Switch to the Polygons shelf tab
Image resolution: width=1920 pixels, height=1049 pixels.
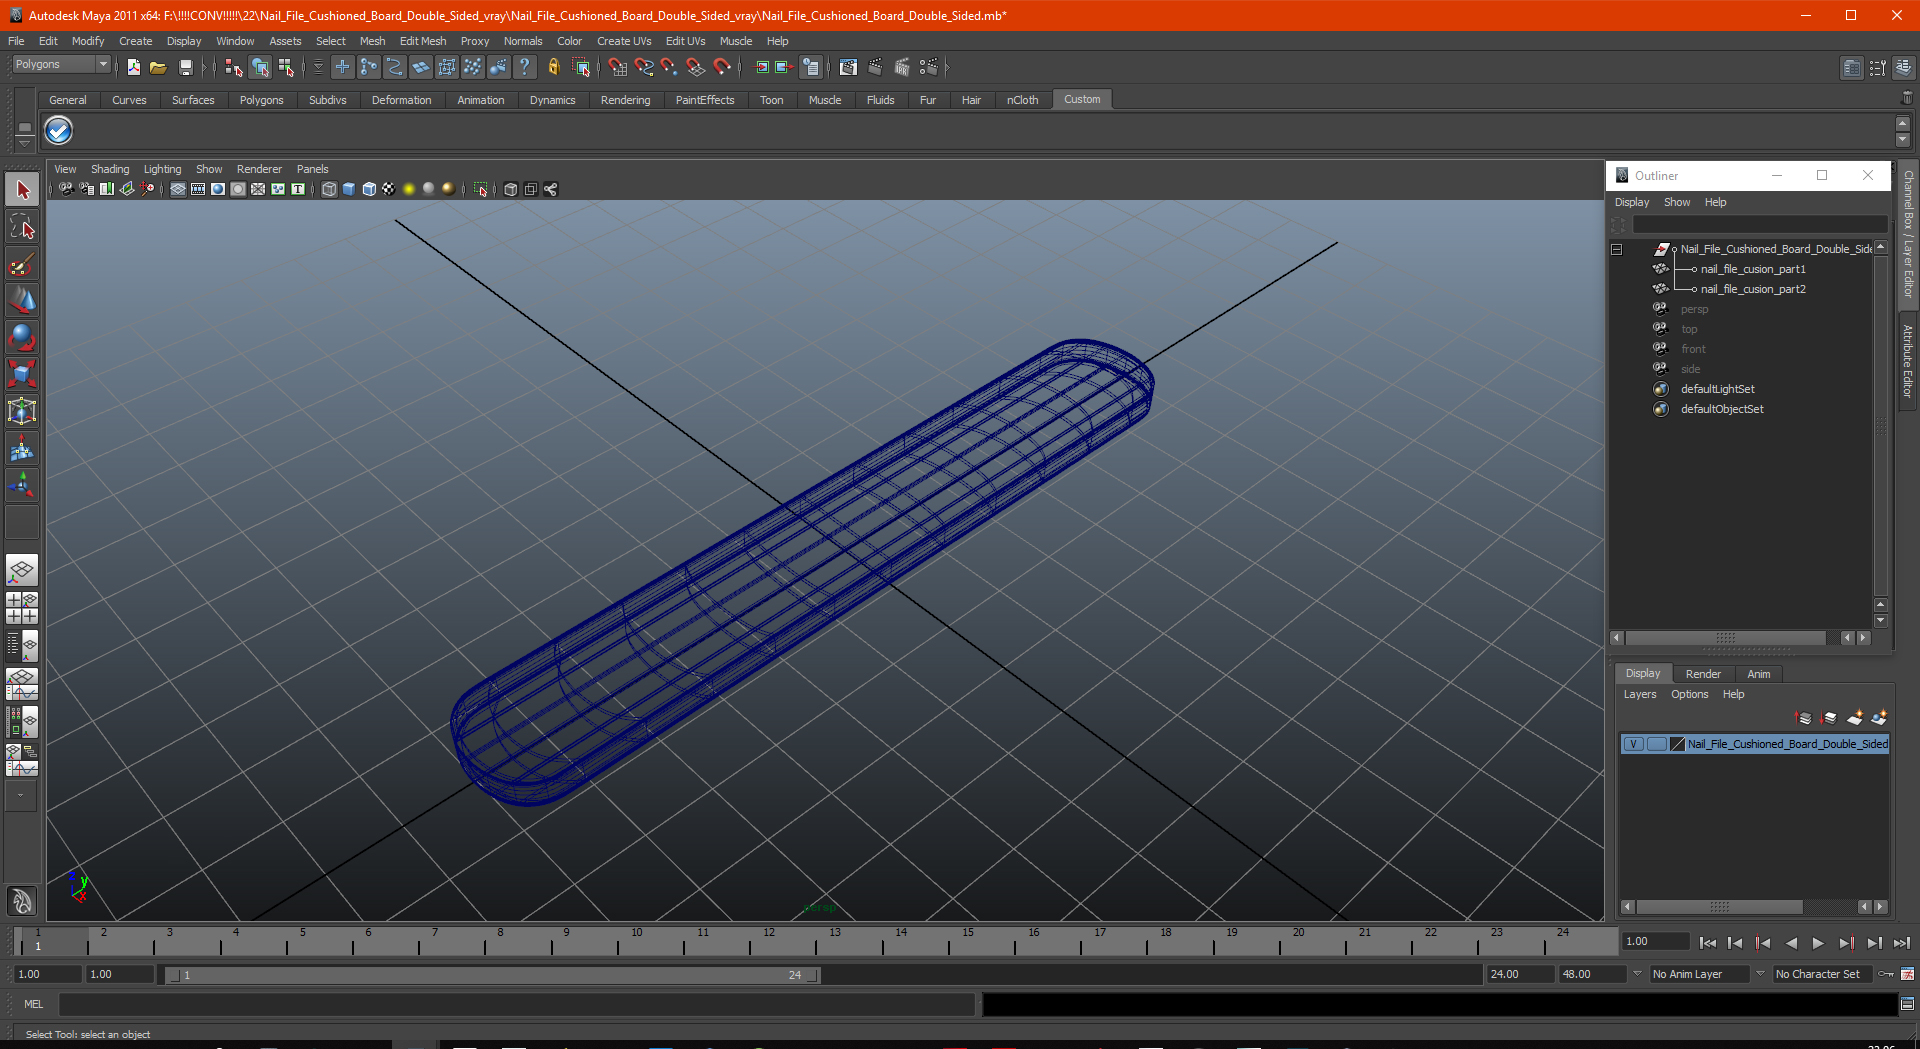[261, 100]
